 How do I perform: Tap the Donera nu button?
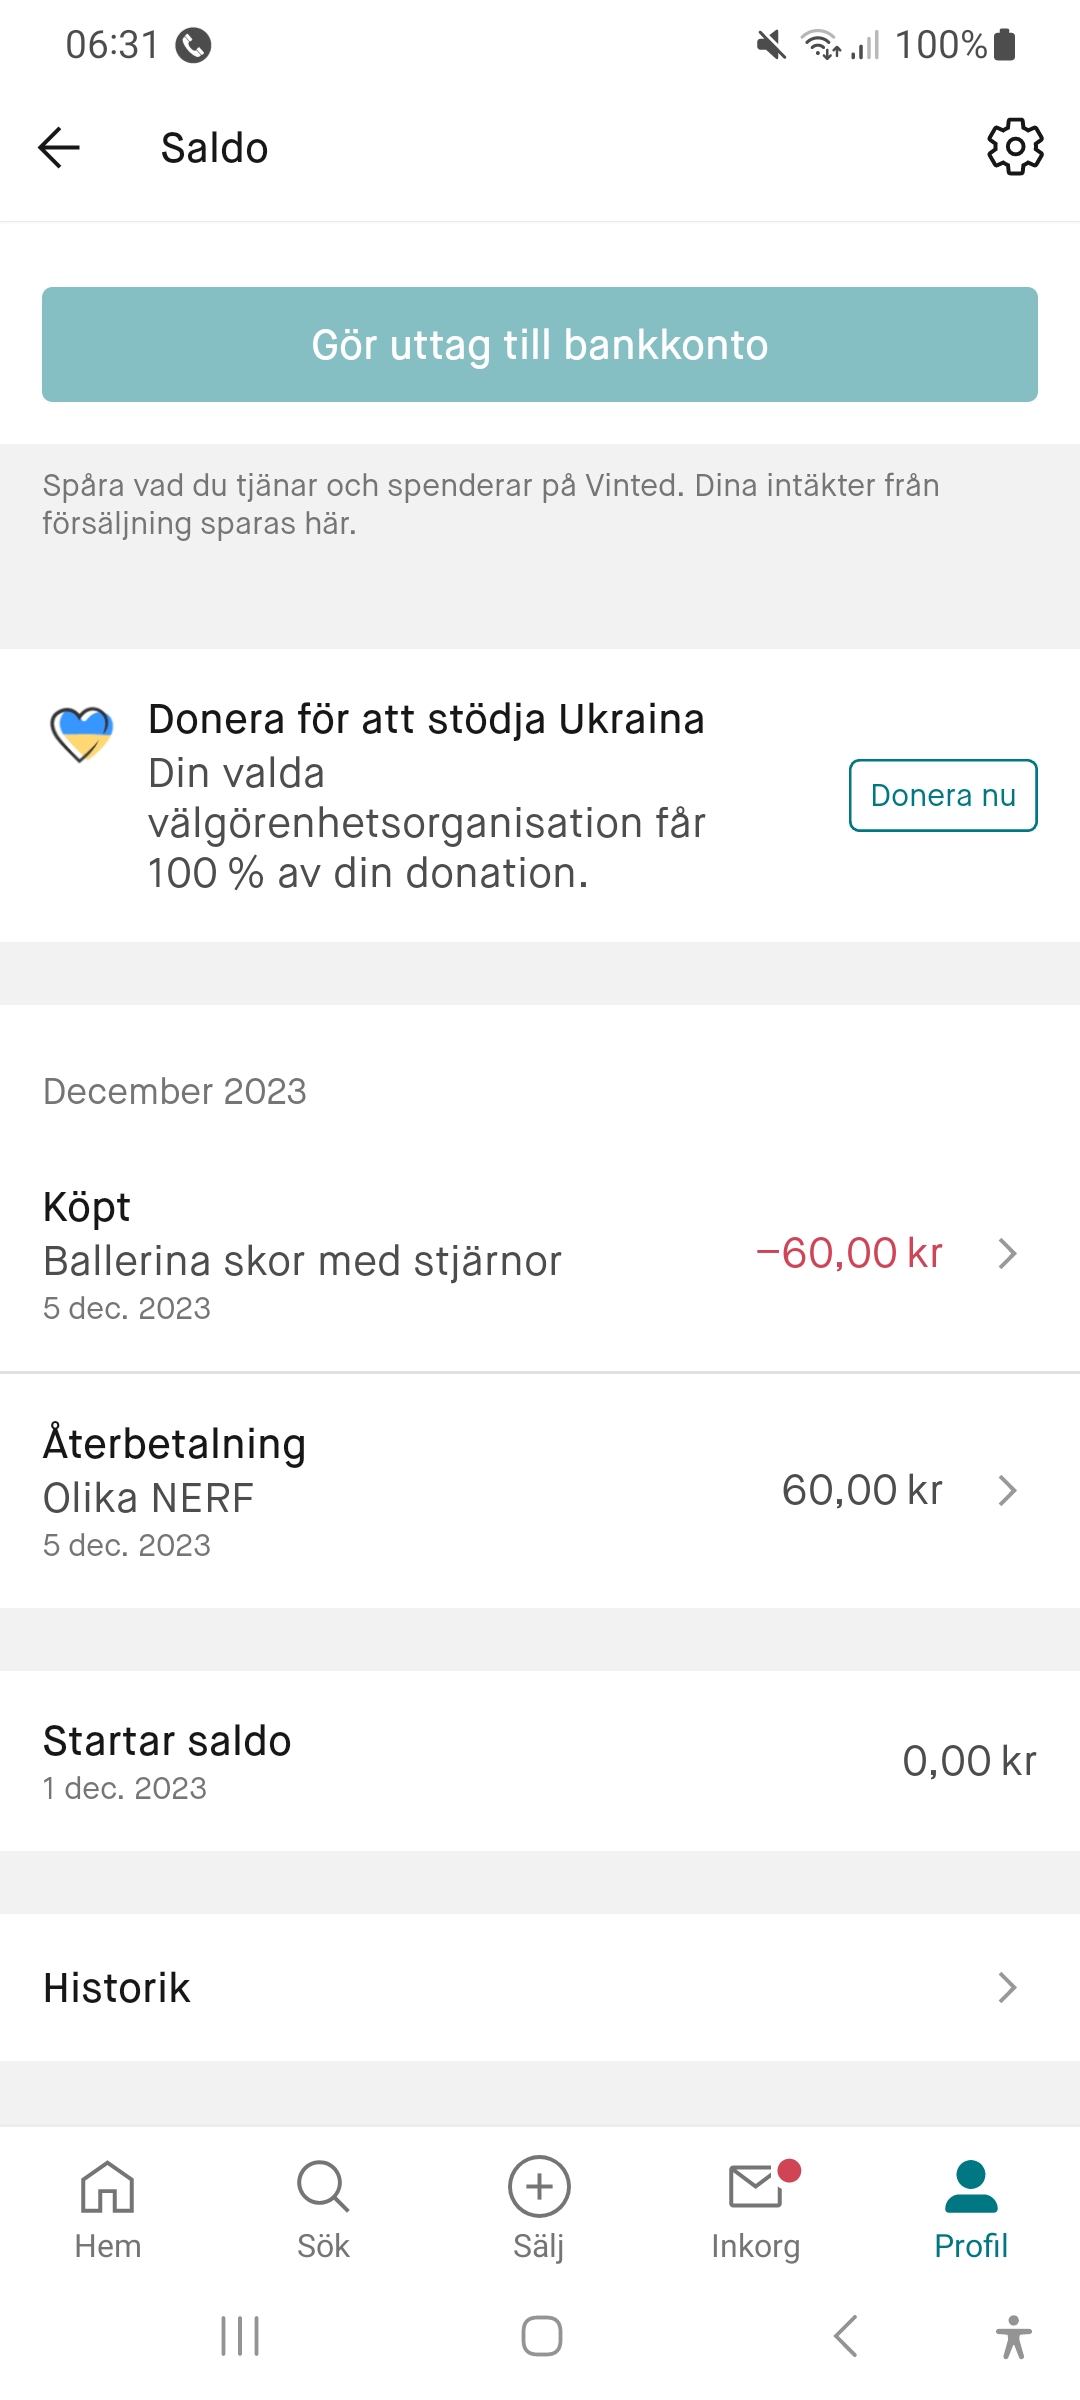tap(942, 795)
